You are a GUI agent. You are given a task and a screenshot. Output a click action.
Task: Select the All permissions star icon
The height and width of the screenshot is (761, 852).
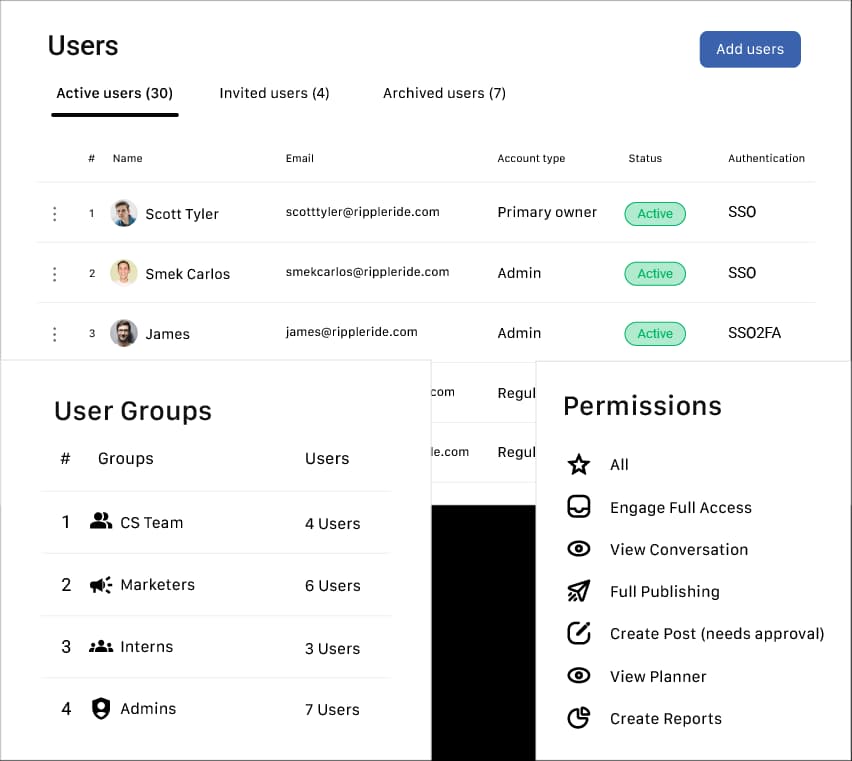[579, 464]
